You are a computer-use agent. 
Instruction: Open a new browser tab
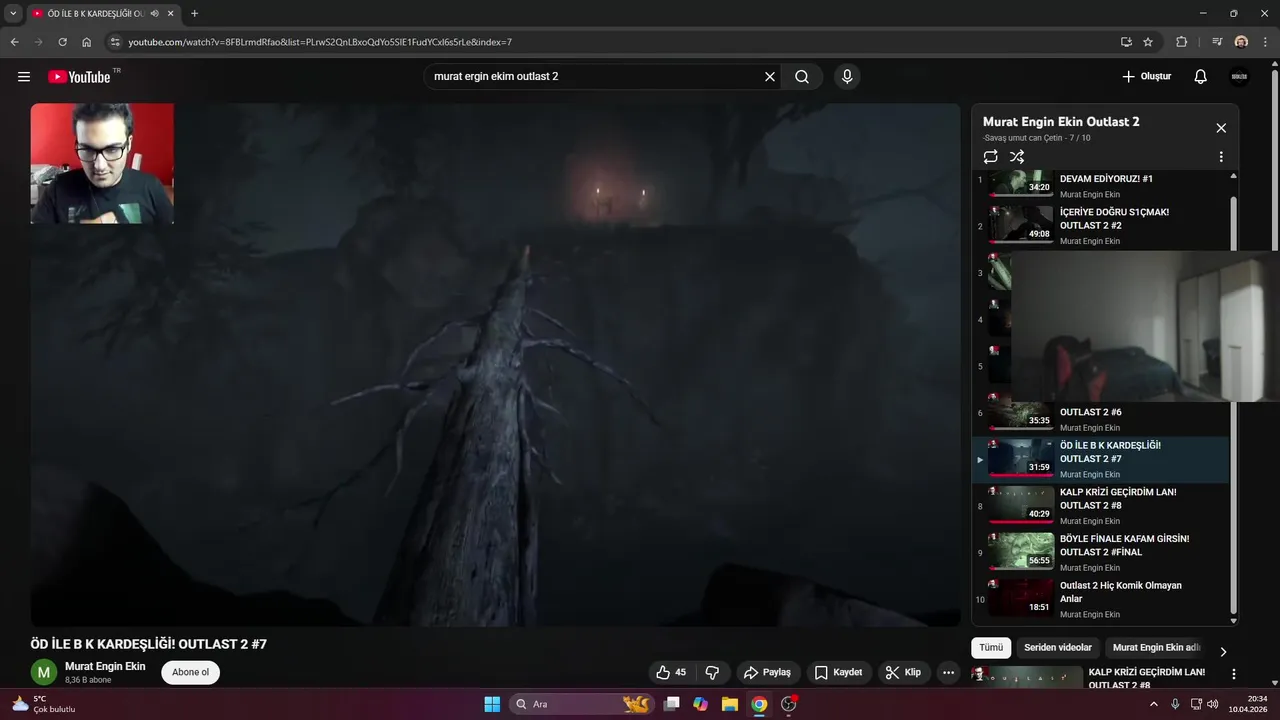(194, 14)
